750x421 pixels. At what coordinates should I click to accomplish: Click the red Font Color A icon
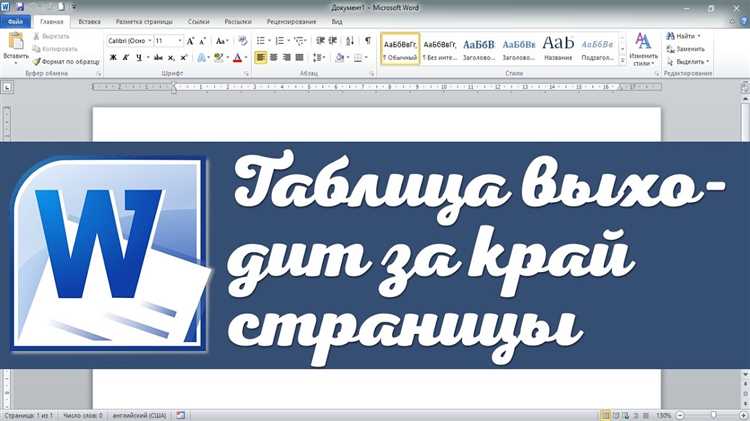coord(237,58)
